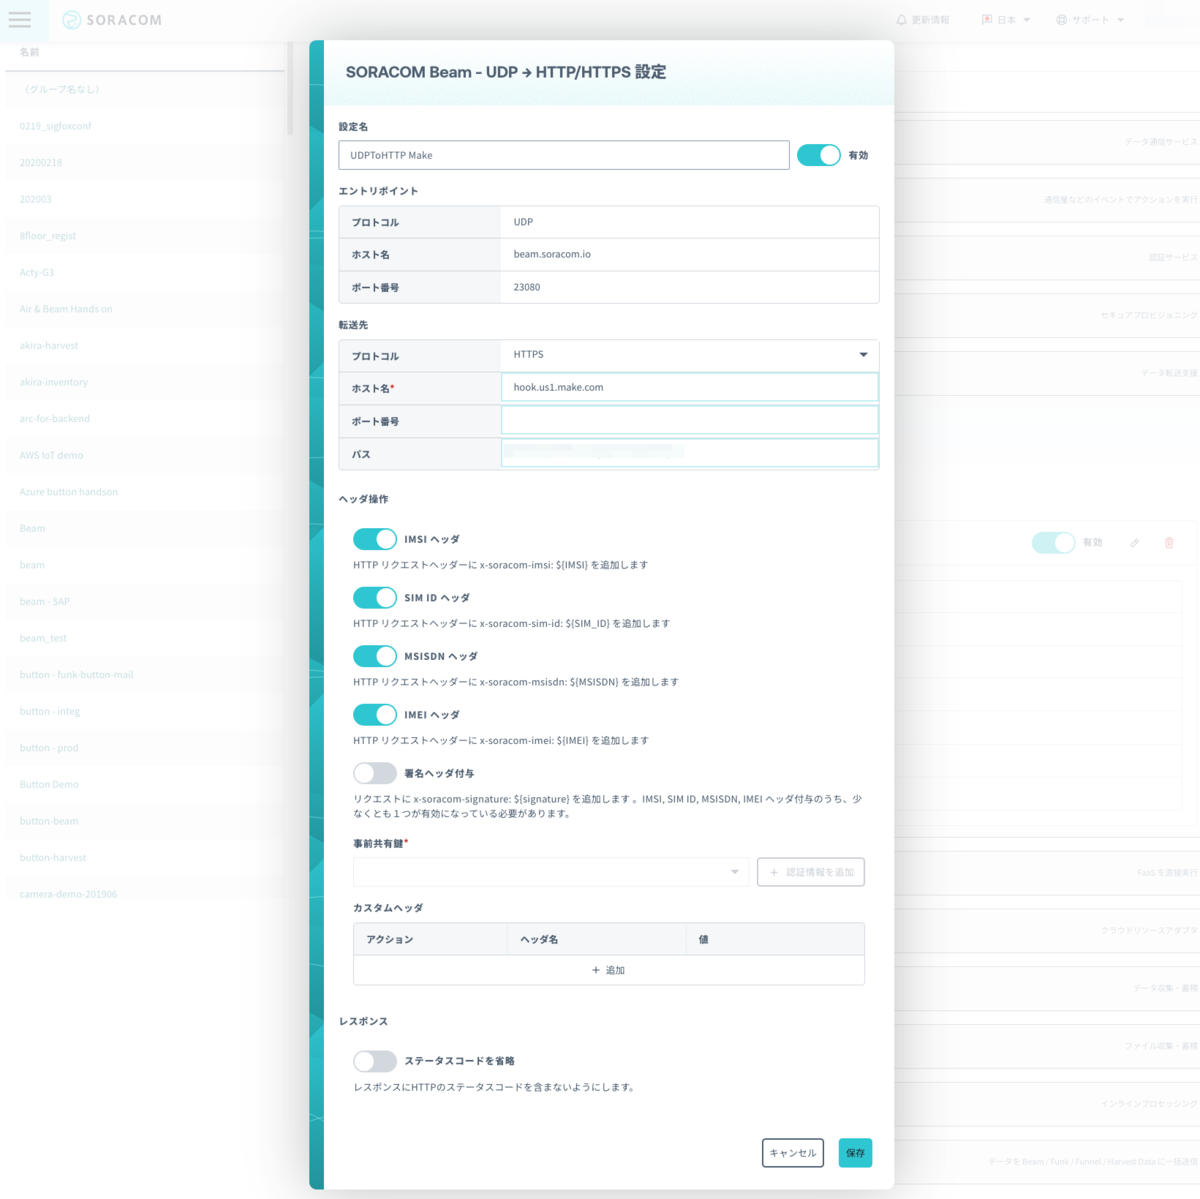This screenshot has height=1199, width=1200.
Task: Click the 保存 button
Action: (x=855, y=1153)
